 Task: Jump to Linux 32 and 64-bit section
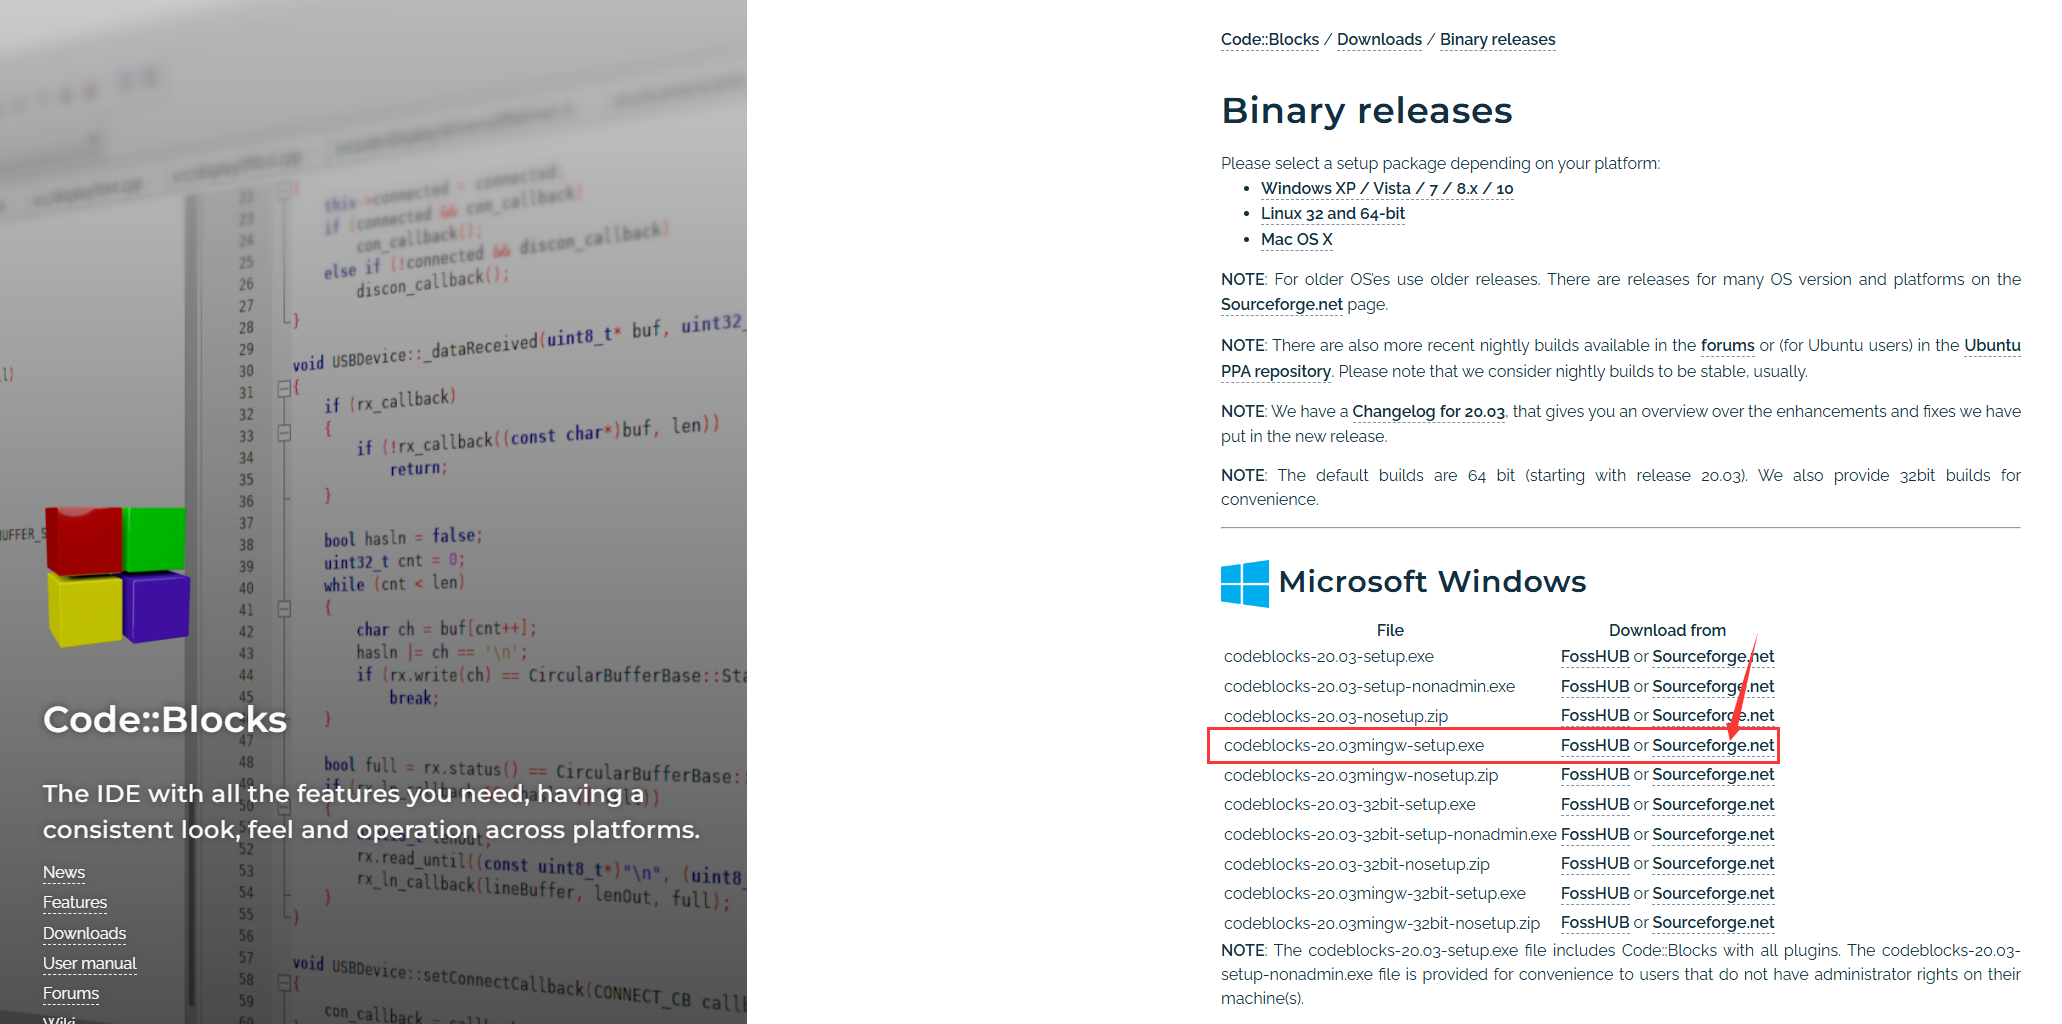(1333, 213)
